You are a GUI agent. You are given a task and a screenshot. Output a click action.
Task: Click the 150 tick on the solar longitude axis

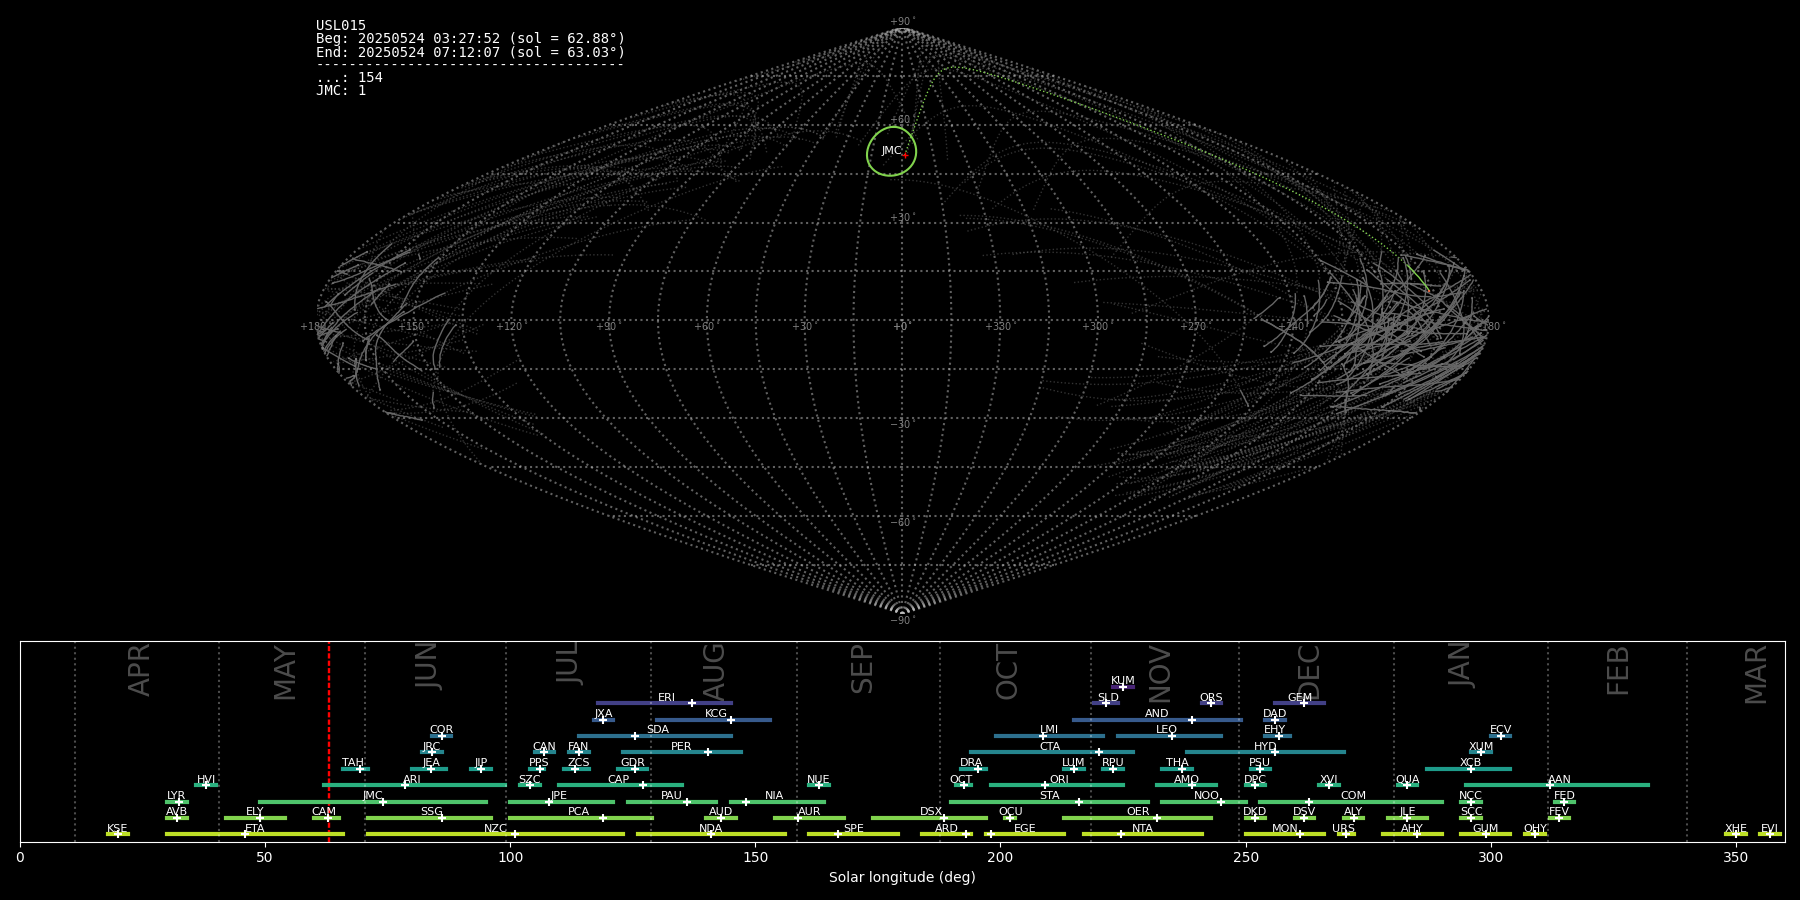(755, 857)
